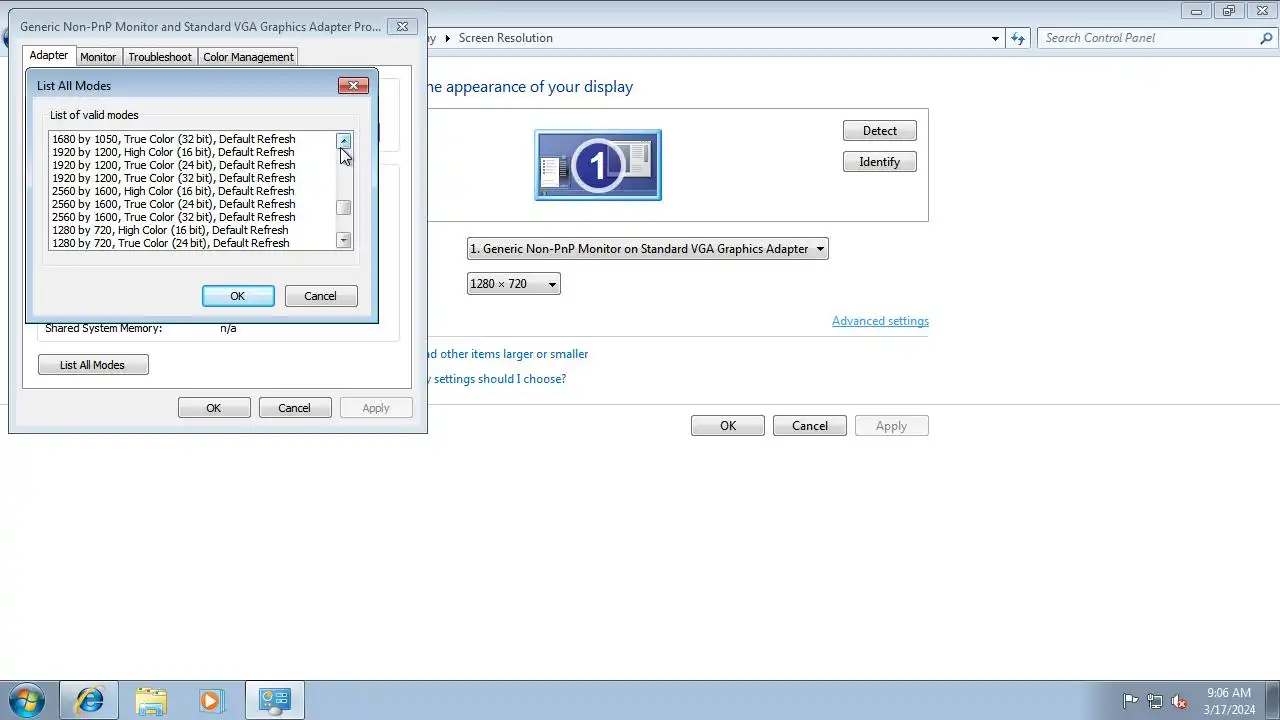The width and height of the screenshot is (1280, 720).
Task: Click OK in Screen Resolution window
Action: click(x=728, y=426)
